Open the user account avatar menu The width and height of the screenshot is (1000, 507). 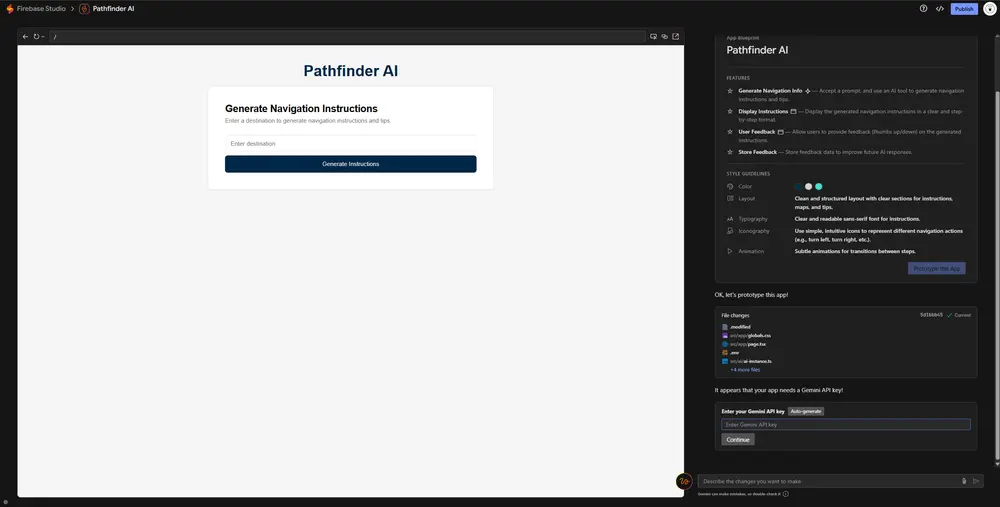tap(989, 9)
